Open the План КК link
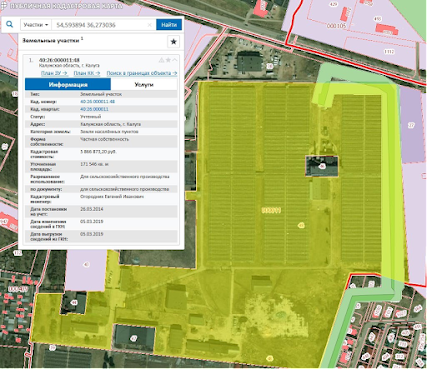The width and height of the screenshot is (427, 369). coord(87,73)
